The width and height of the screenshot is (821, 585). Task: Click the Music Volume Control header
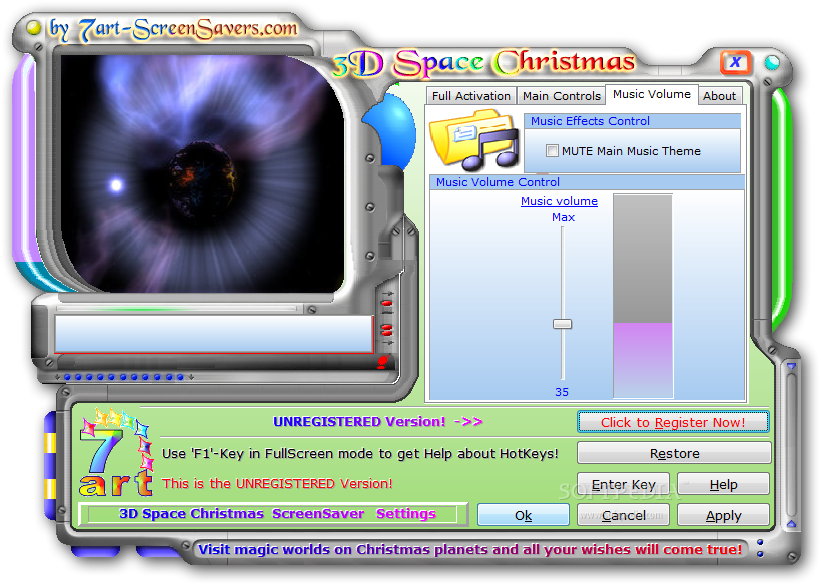pos(587,182)
